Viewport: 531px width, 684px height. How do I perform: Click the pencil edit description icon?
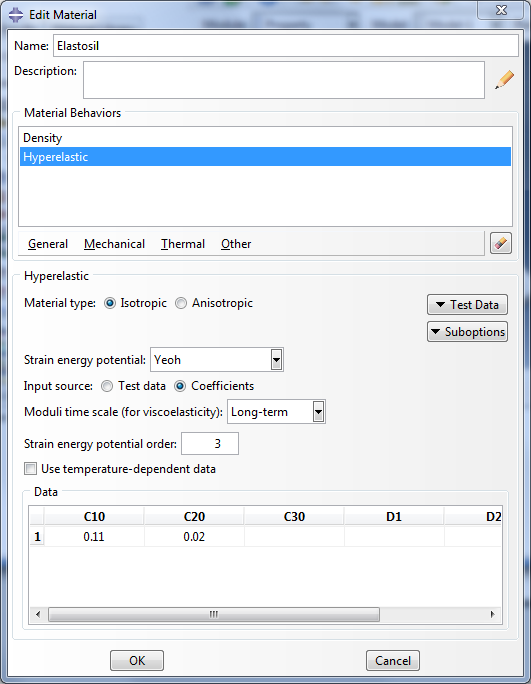pos(504,80)
